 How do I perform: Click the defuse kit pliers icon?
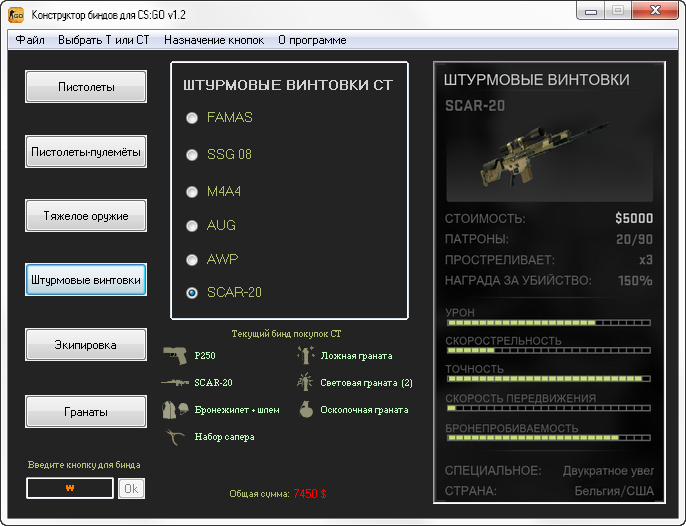[175, 437]
